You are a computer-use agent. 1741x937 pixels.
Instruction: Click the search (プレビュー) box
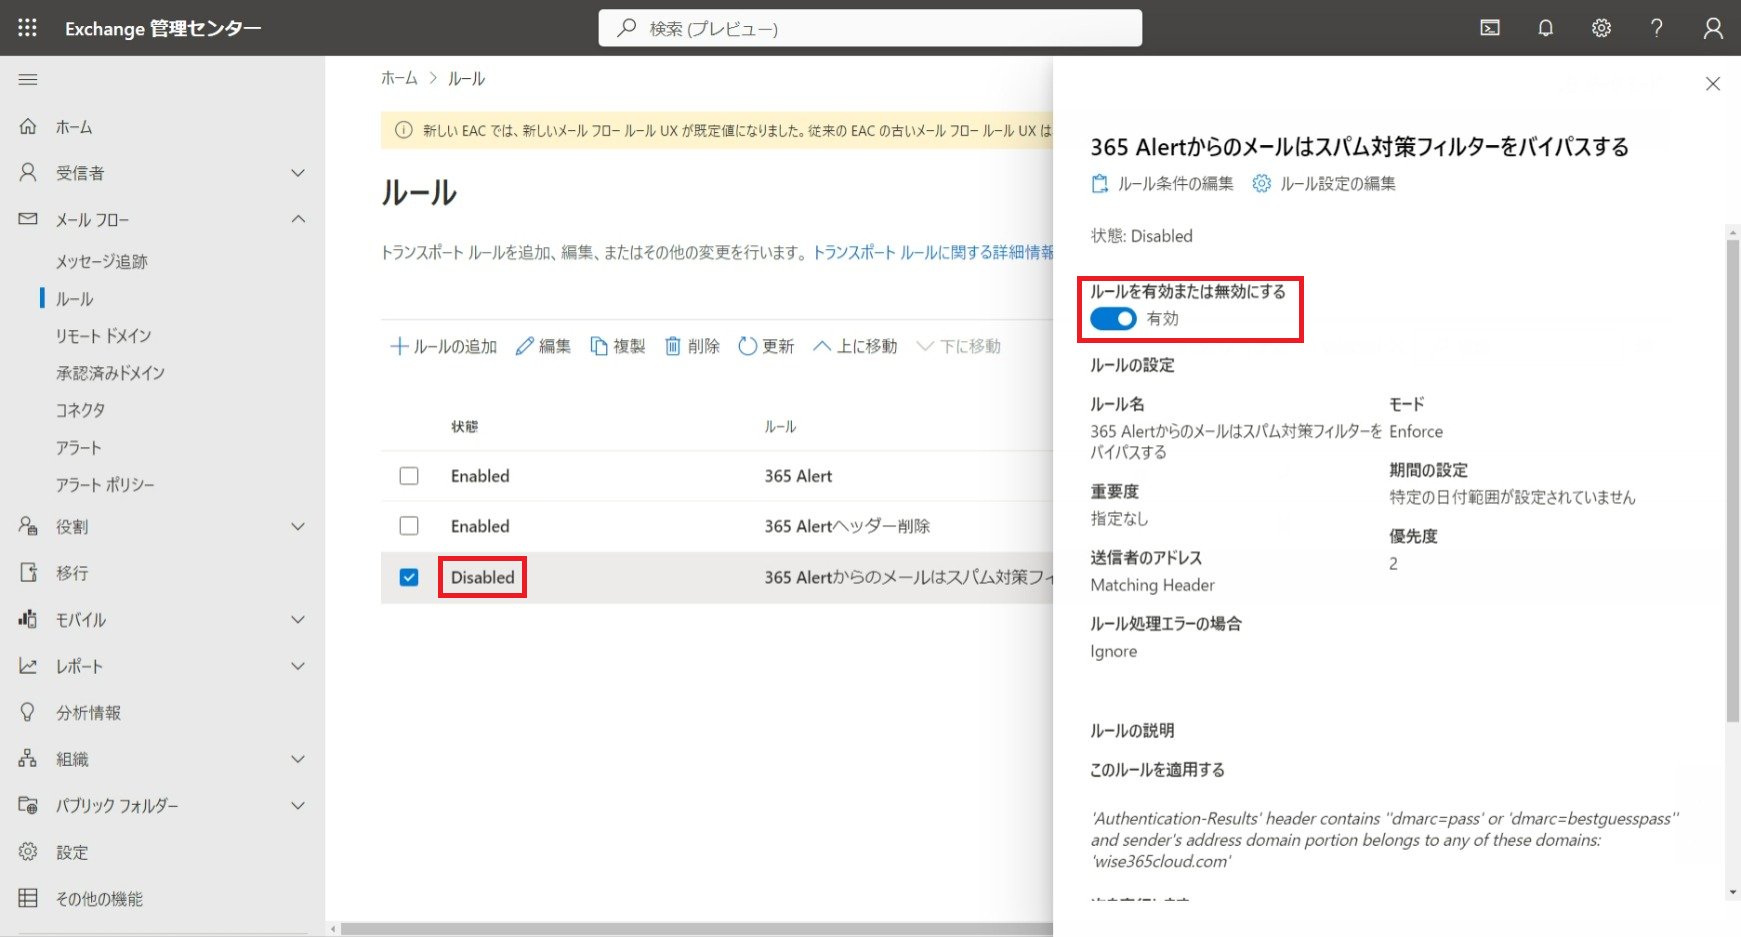(870, 28)
